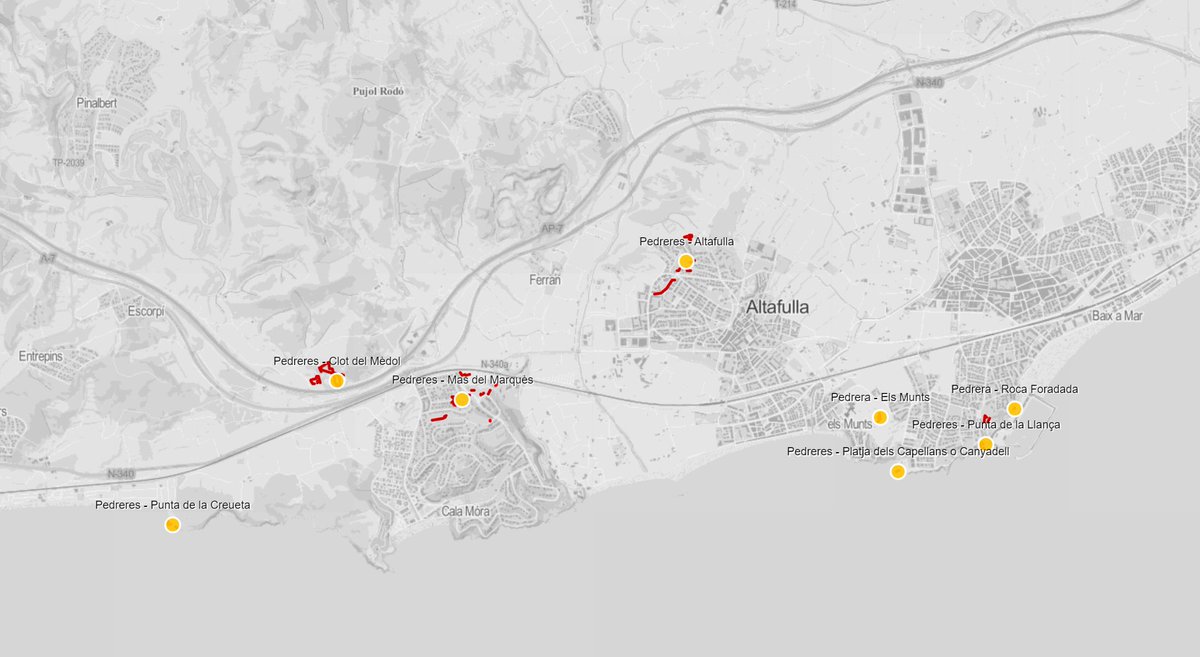Click the Escorpí place label
The image size is (1200, 657).
pyautogui.click(x=146, y=311)
